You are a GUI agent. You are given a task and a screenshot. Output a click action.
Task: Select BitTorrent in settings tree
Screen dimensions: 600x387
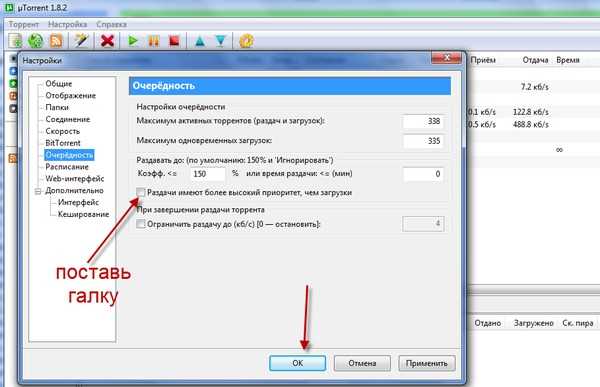(63, 143)
